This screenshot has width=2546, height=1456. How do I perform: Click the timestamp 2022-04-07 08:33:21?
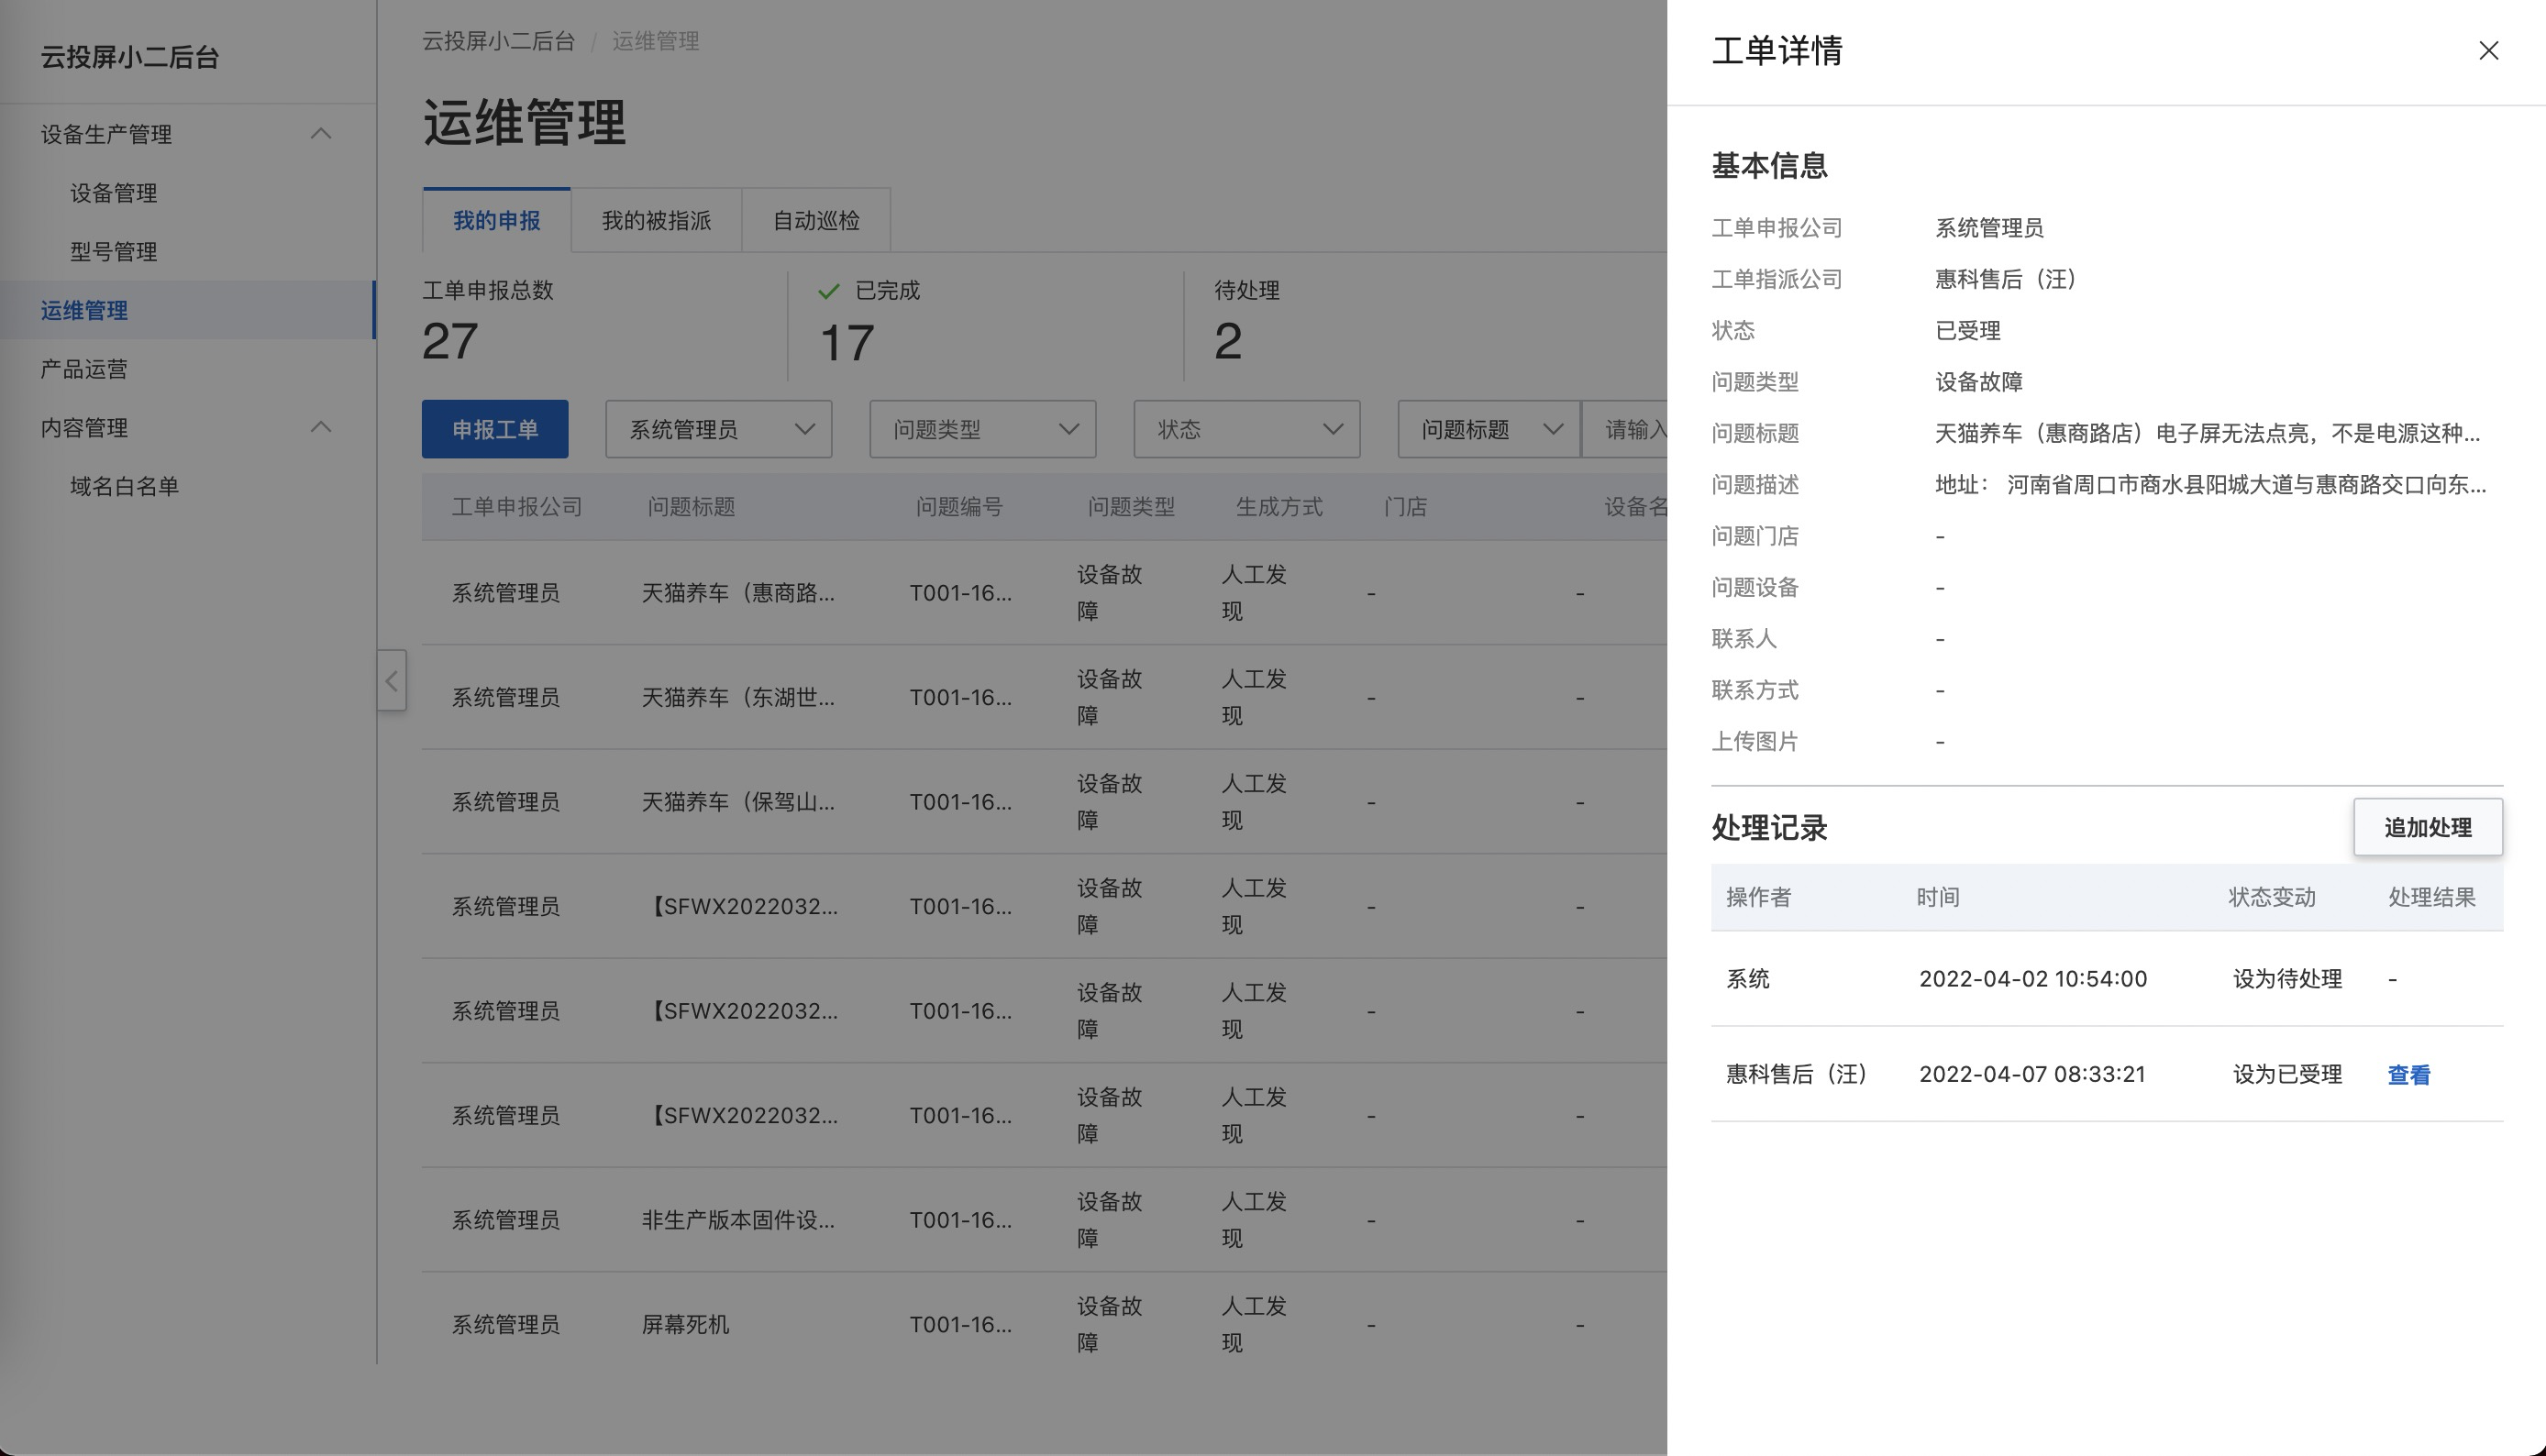pyautogui.click(x=2032, y=1074)
